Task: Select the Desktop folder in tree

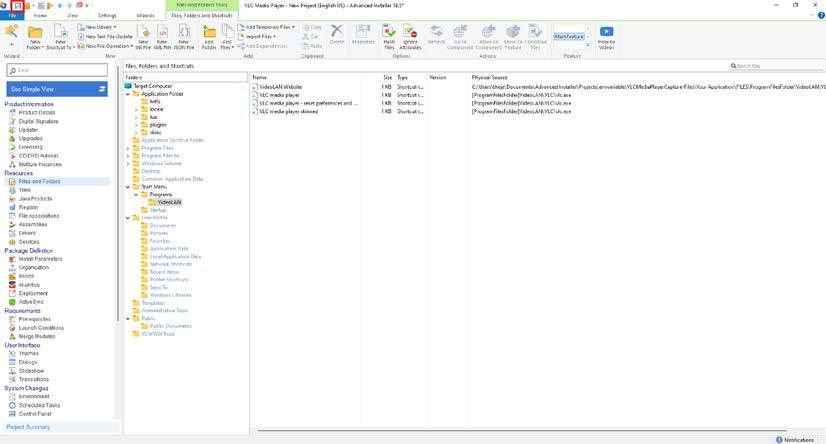Action: [151, 171]
